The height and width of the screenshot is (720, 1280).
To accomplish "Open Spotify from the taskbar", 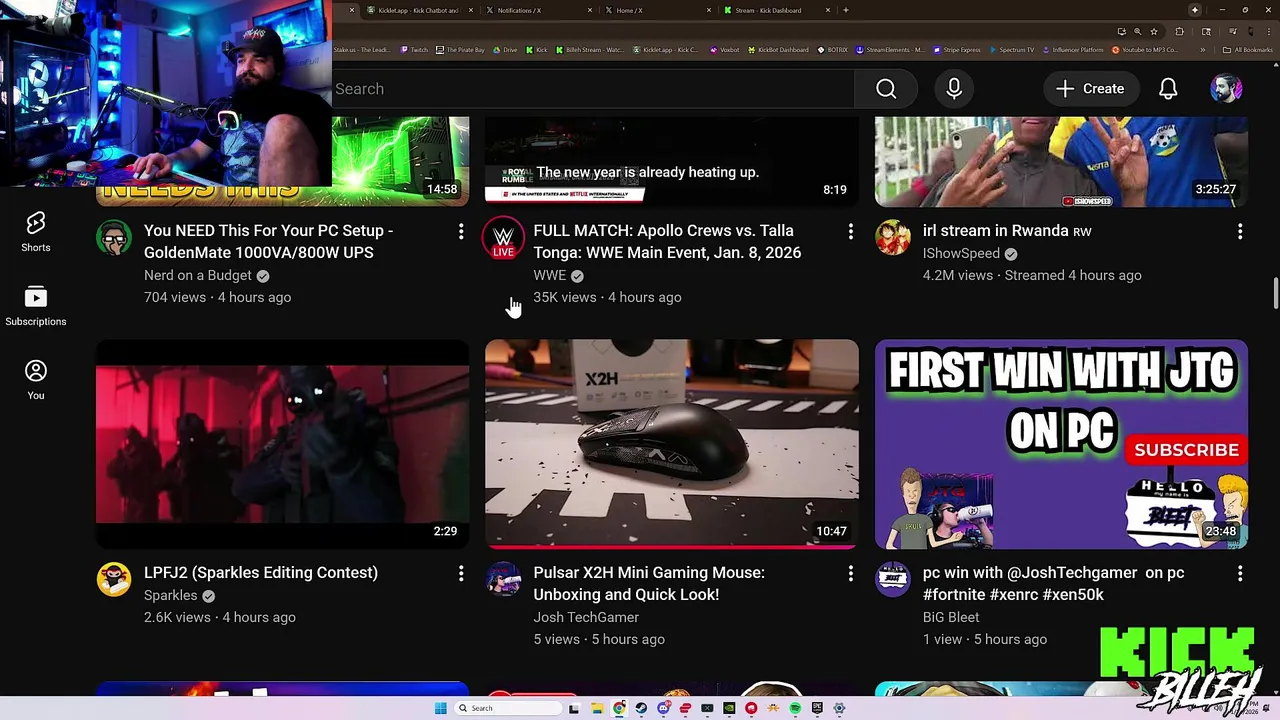I will (795, 708).
